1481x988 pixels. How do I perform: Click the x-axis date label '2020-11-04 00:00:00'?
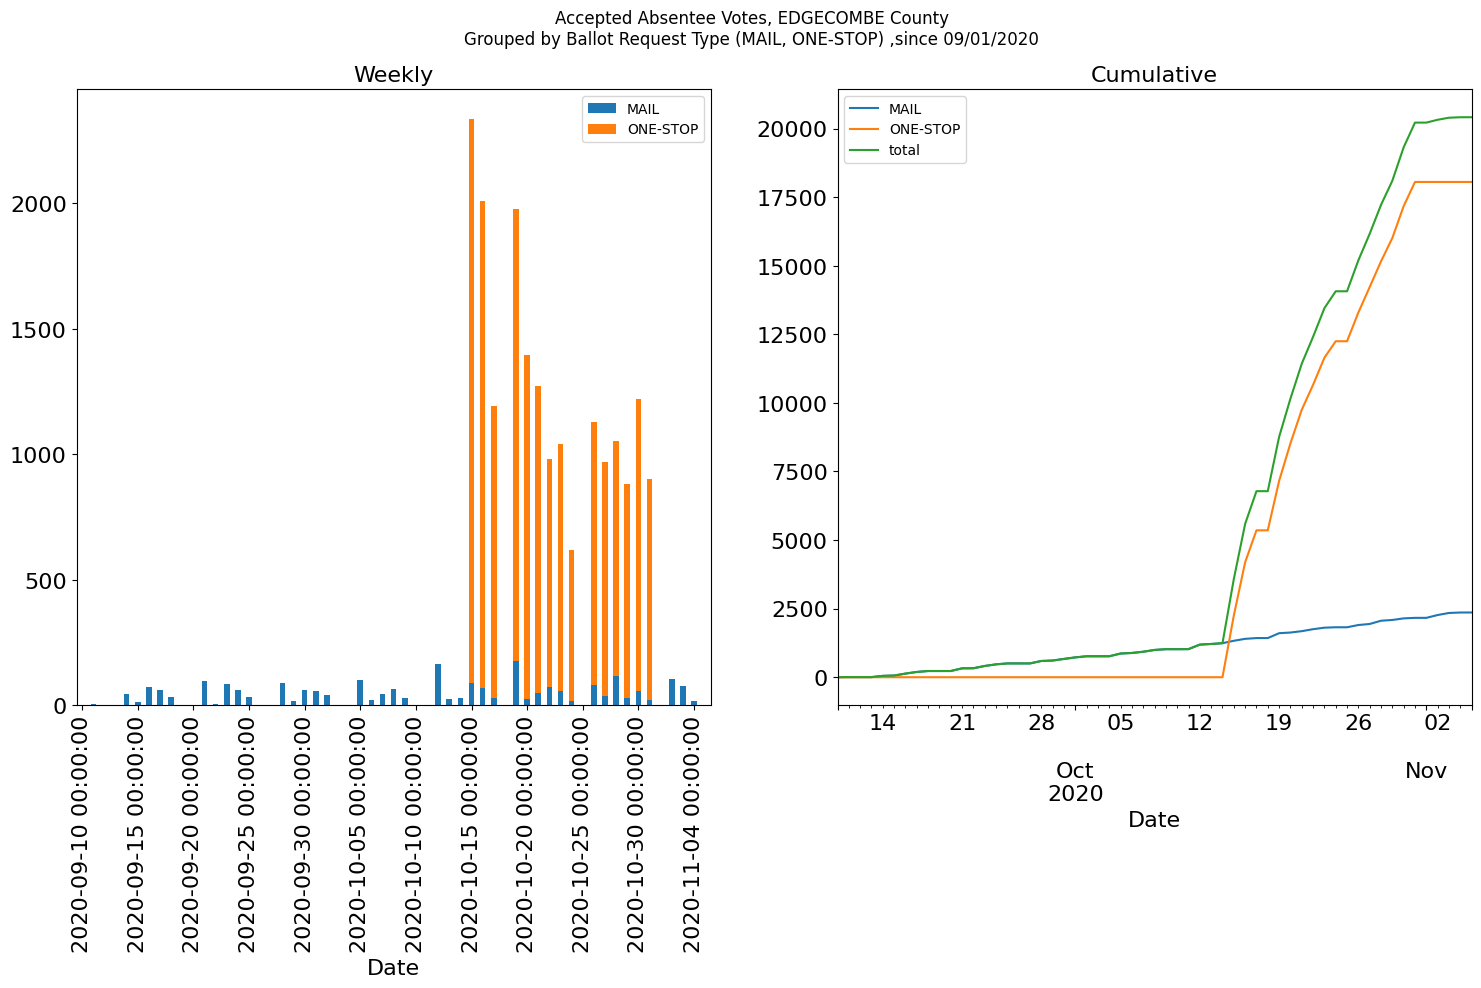693,833
